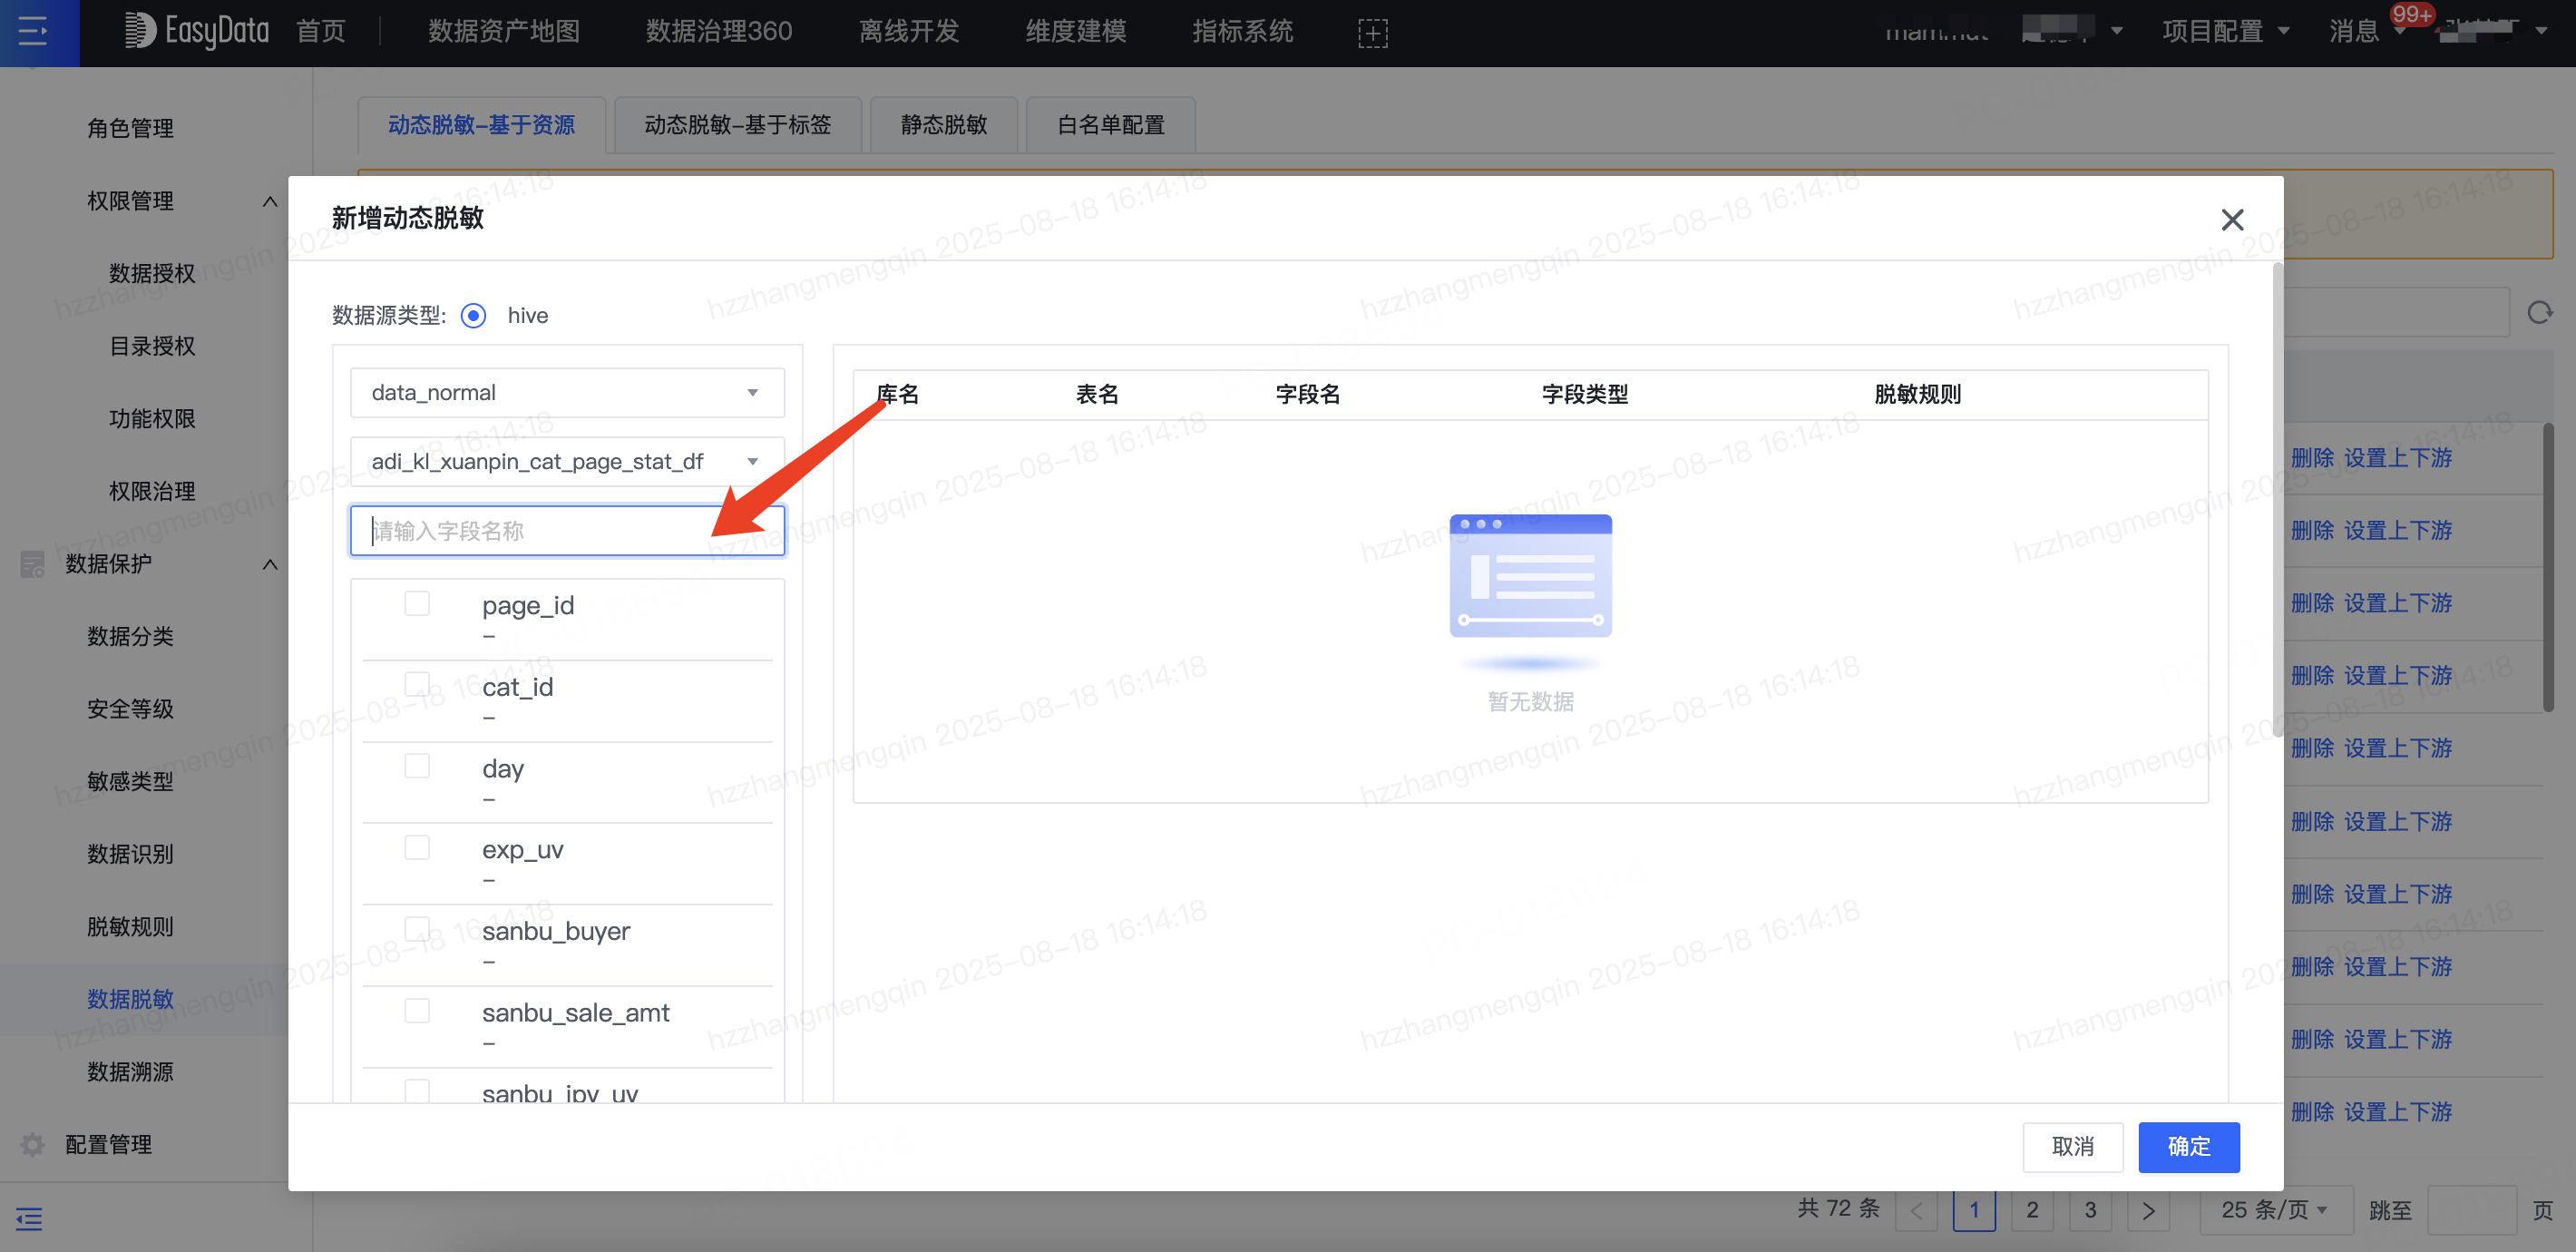Close the 新增动态脱敏 dialog with X icon
The height and width of the screenshot is (1252, 2576).
[x=2232, y=219]
